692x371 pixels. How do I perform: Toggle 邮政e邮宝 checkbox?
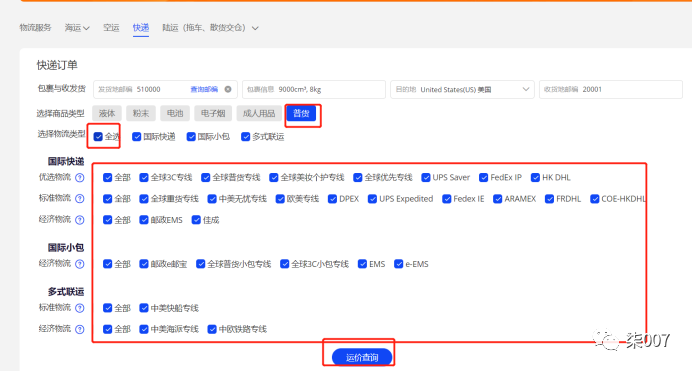coord(144,264)
